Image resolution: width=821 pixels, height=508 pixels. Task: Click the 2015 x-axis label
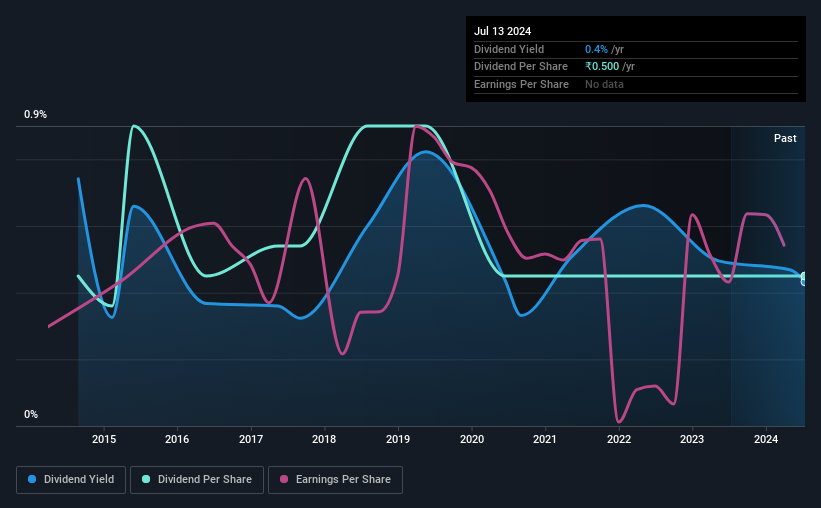pyautogui.click(x=104, y=439)
